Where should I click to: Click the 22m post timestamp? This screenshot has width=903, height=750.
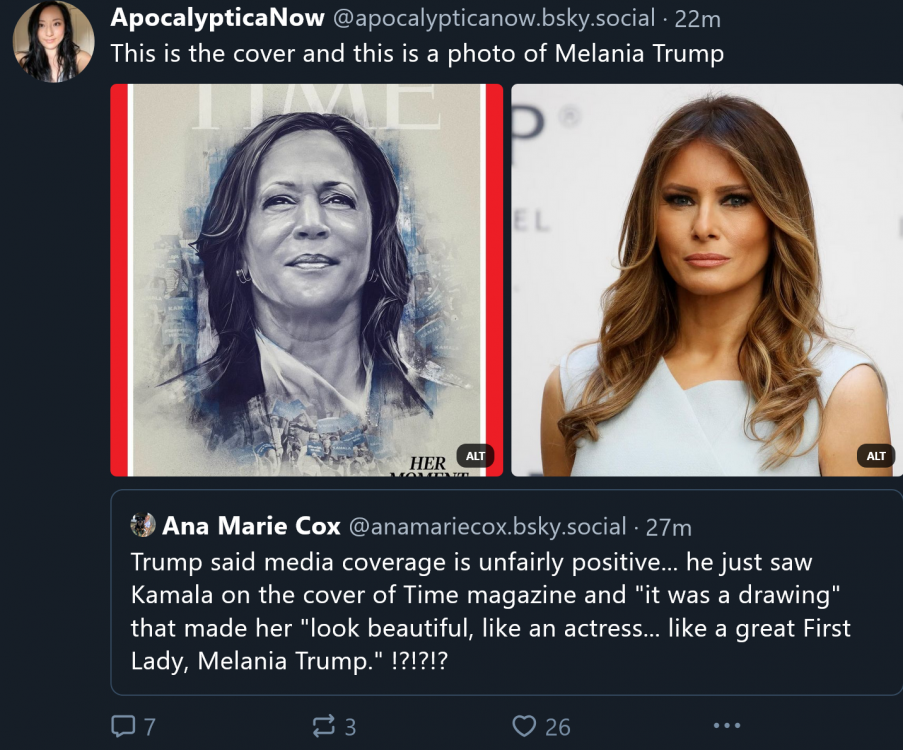point(698,18)
